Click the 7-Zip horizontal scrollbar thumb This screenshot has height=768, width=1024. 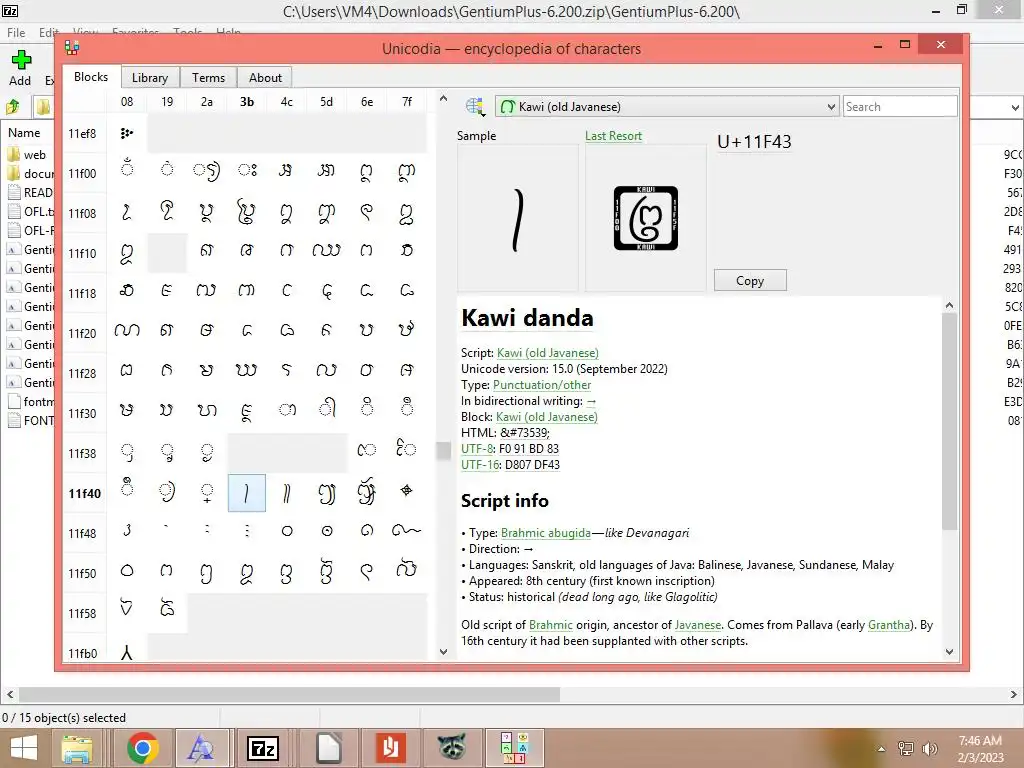click(x=289, y=694)
